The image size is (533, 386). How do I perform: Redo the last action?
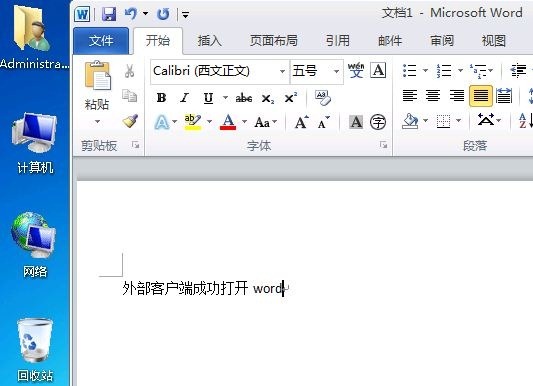click(163, 14)
